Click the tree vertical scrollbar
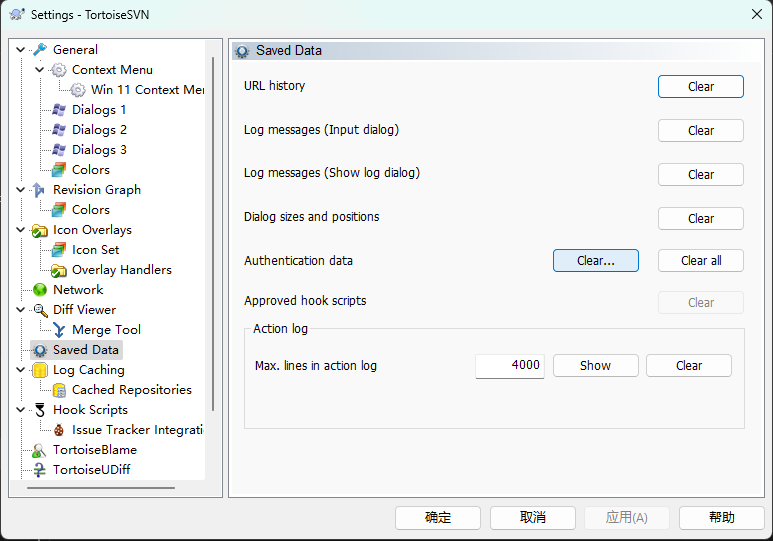The height and width of the screenshot is (541, 773). coord(213,234)
